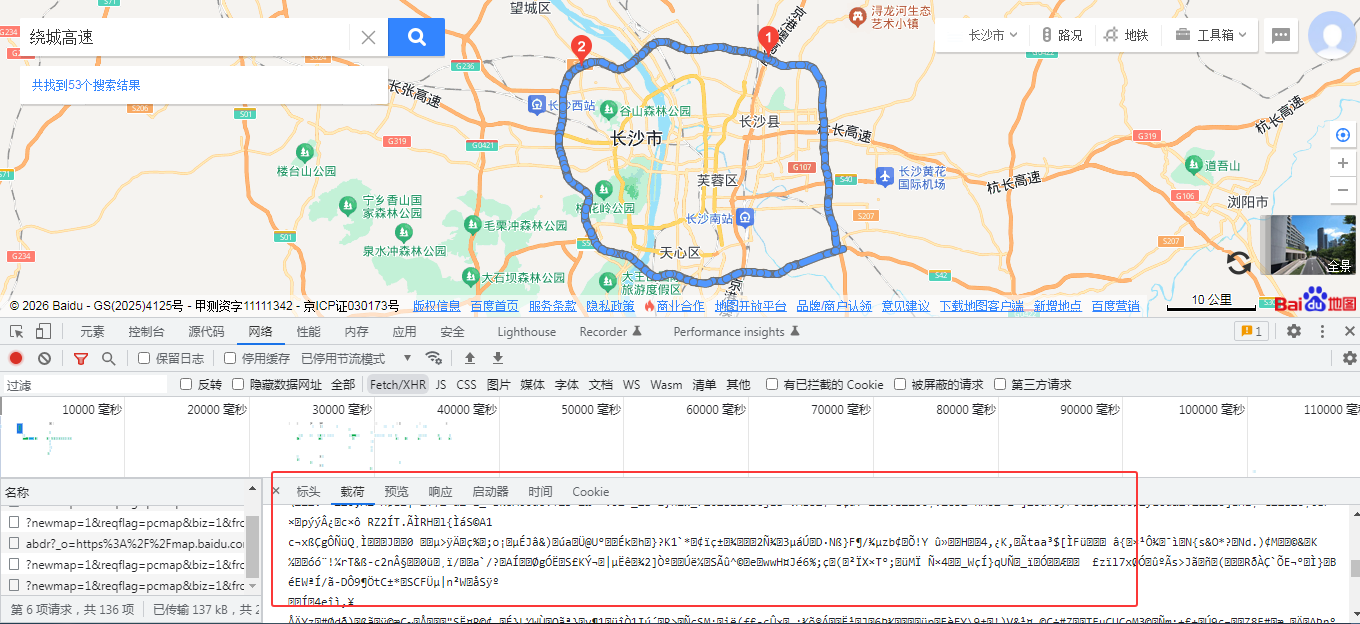Clear the map search box text
Viewport: 1360px width, 624px height.
368,37
